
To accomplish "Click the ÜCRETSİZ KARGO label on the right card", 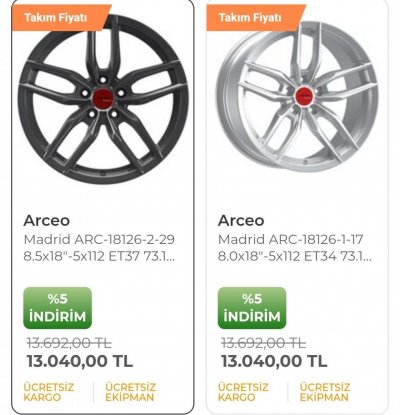I will click(243, 392).
